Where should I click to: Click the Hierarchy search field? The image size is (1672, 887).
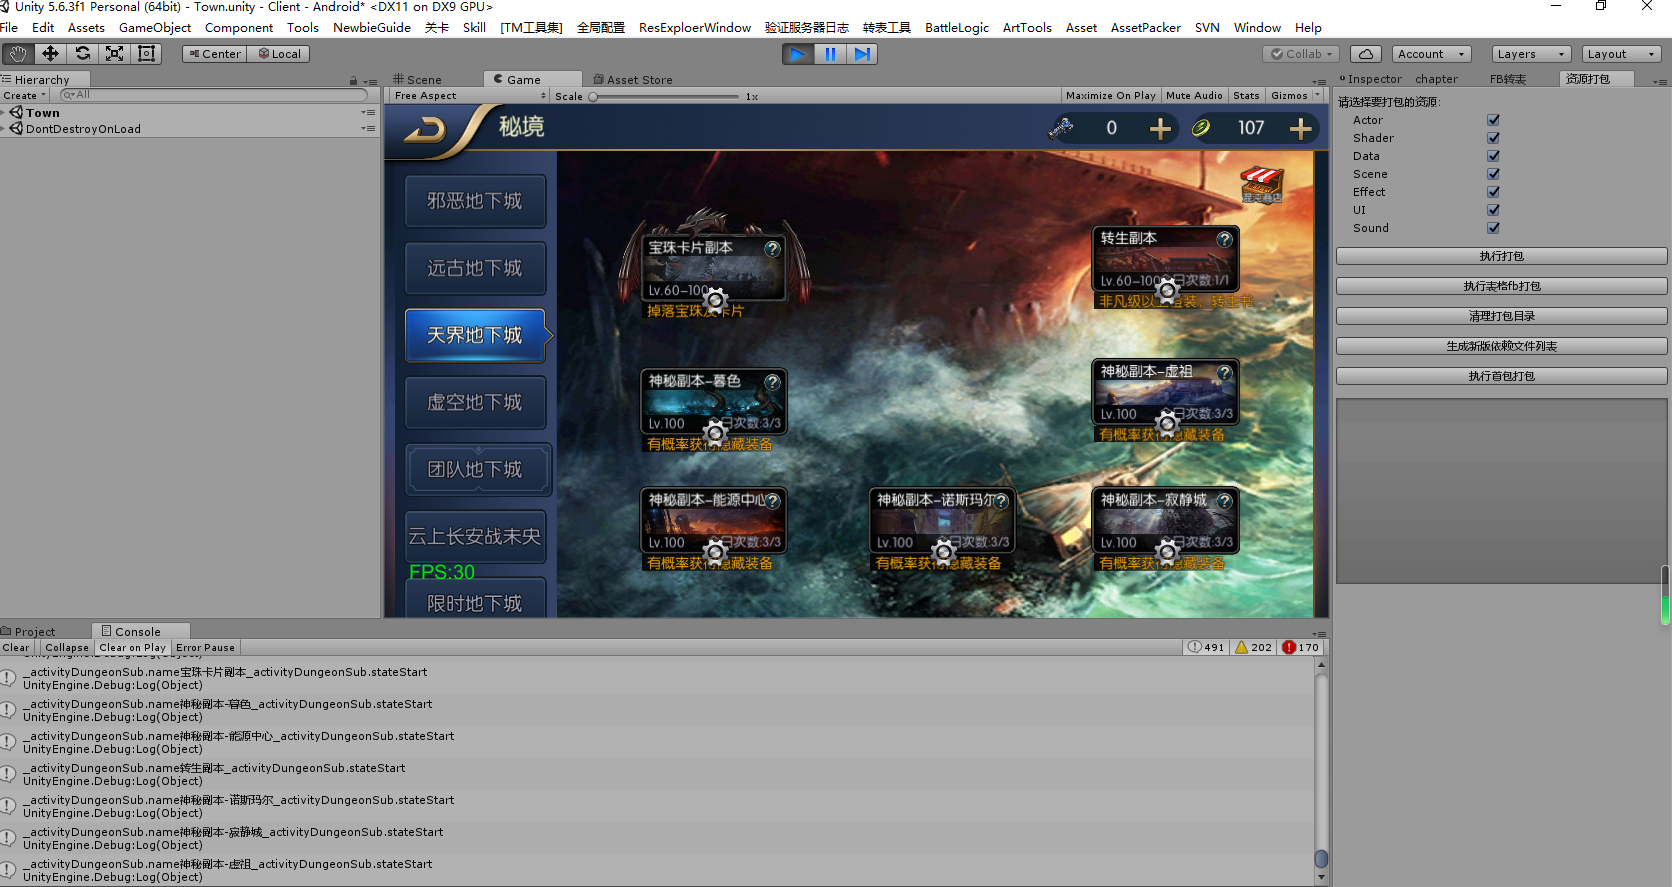(x=214, y=95)
